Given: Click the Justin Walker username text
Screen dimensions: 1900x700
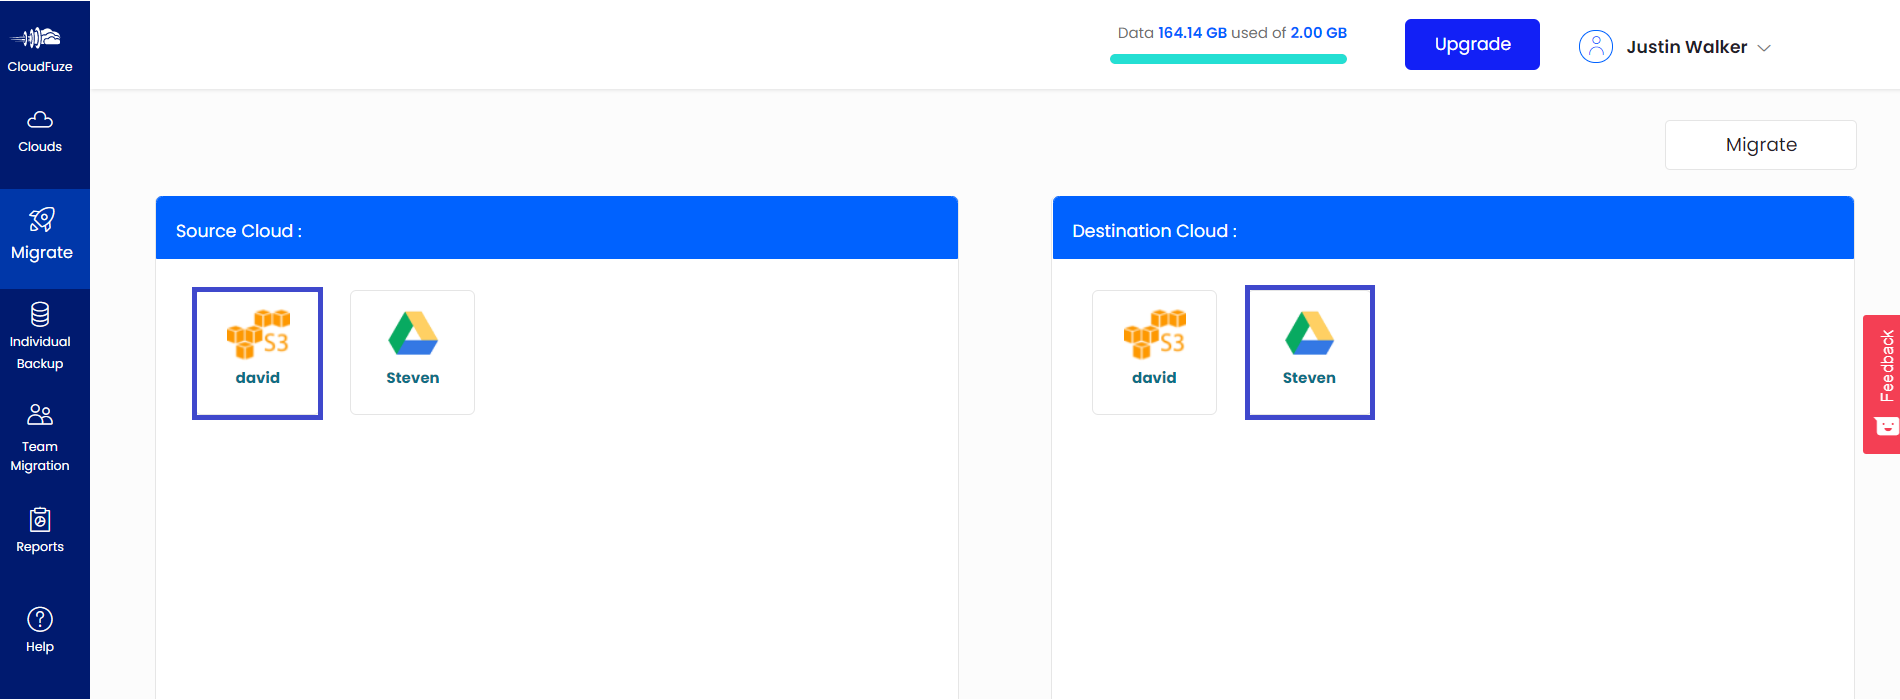Looking at the screenshot, I should pos(1687,47).
